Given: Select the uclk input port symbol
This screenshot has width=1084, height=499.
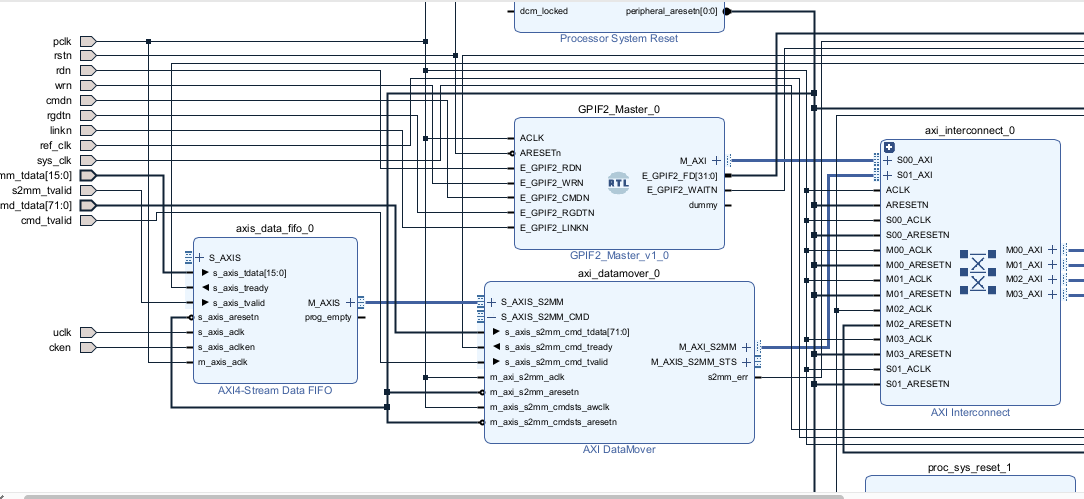Looking at the screenshot, I should tap(87, 332).
